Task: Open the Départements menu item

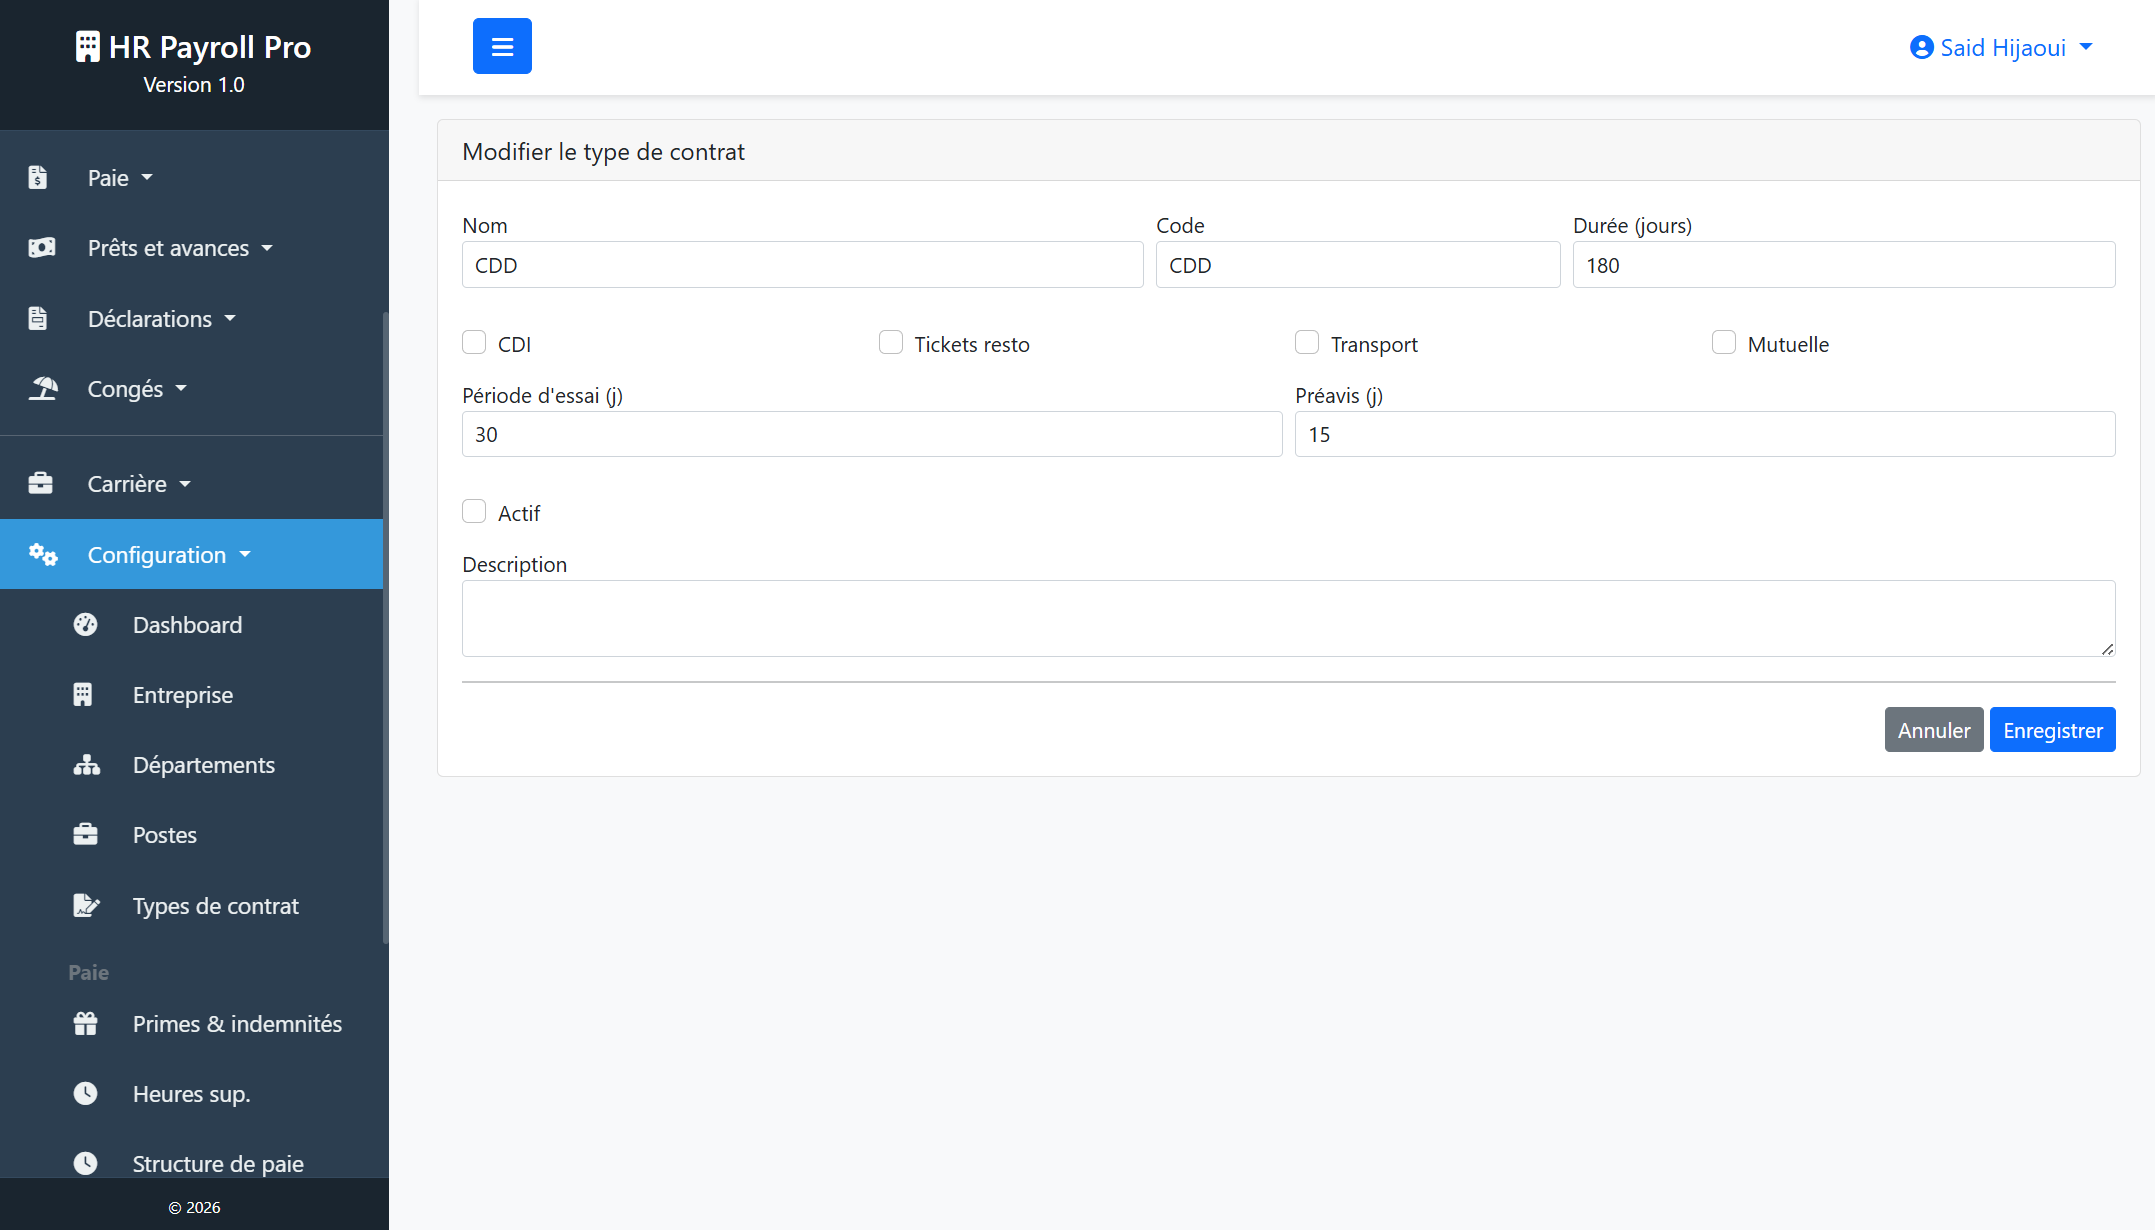Action: [x=192, y=765]
